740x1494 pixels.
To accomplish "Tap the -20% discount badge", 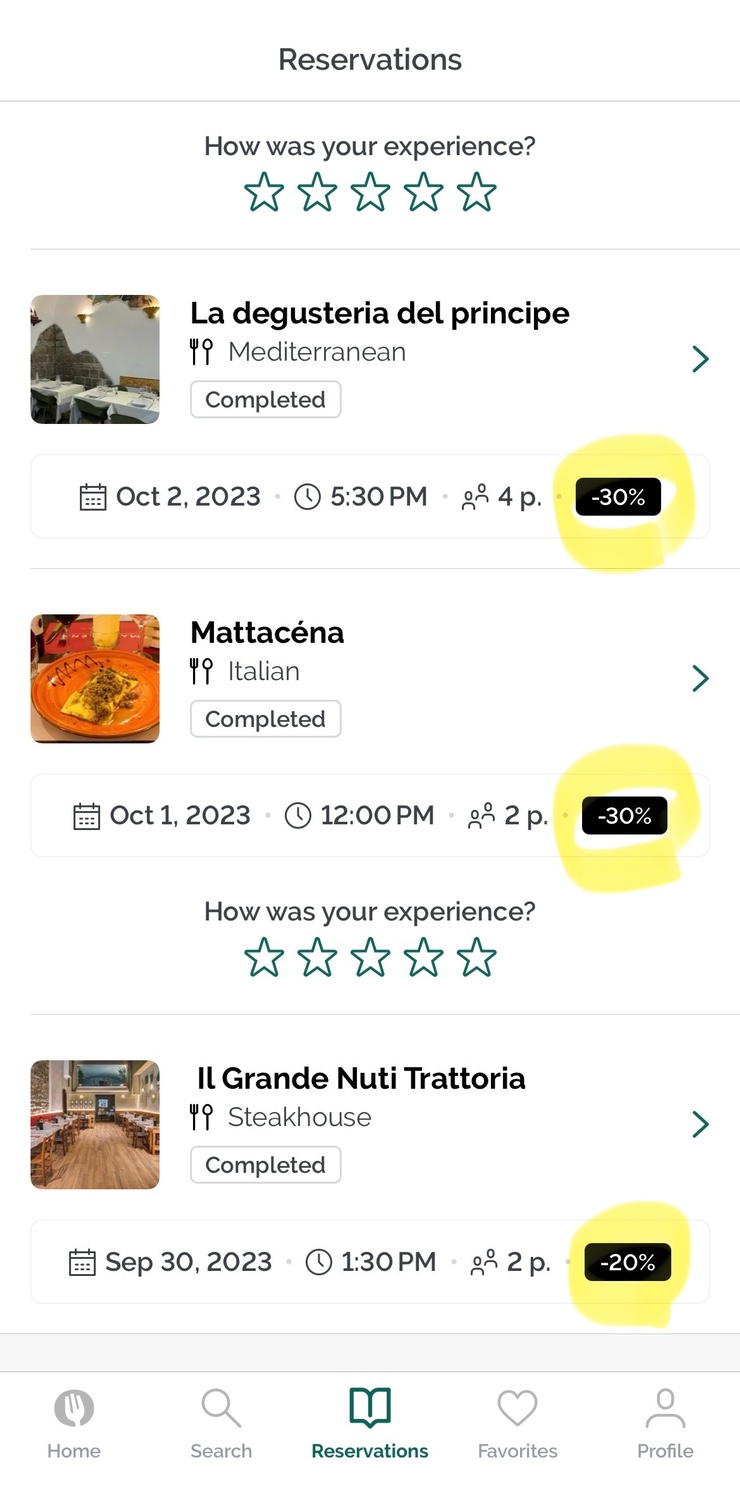I will click(x=627, y=1263).
